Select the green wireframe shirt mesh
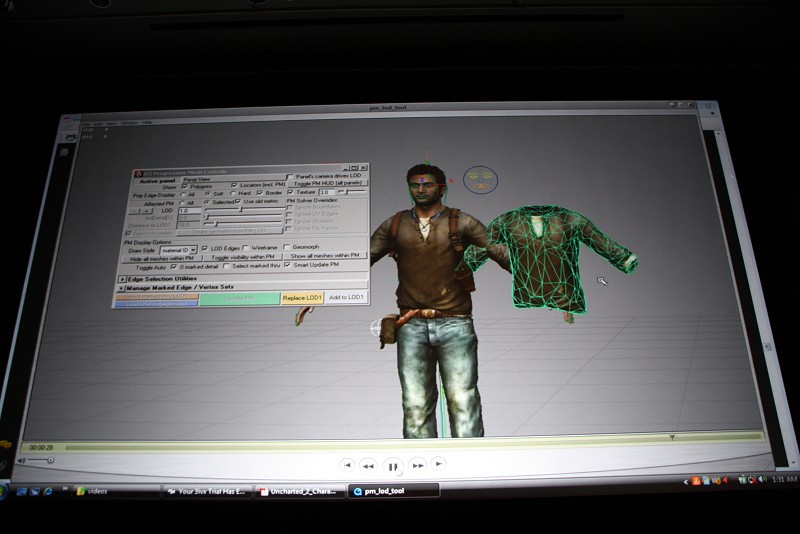This screenshot has width=800, height=534. 548,258
